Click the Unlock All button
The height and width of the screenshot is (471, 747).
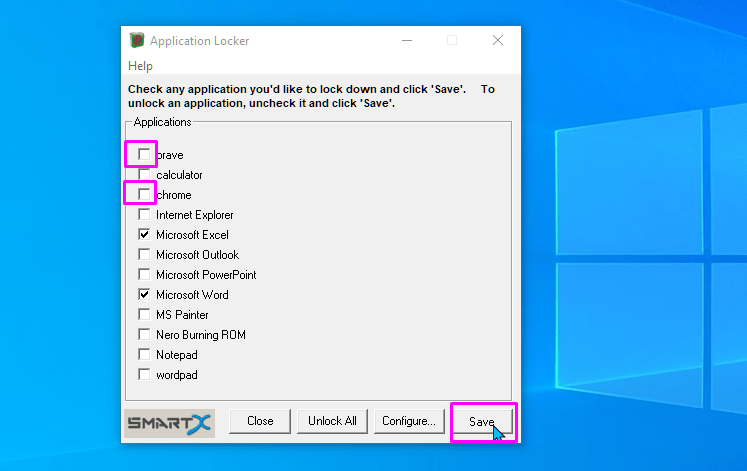pos(332,421)
